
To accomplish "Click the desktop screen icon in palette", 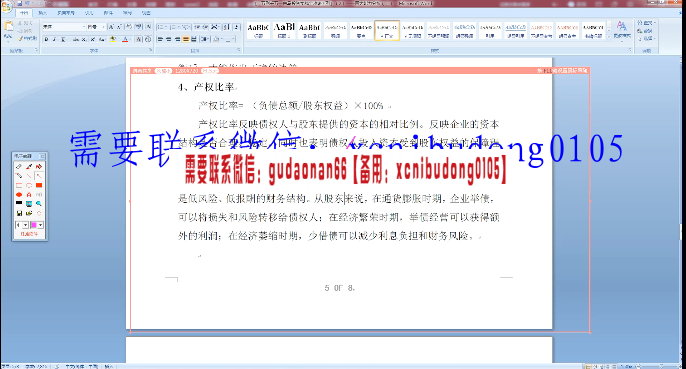I will [29, 204].
